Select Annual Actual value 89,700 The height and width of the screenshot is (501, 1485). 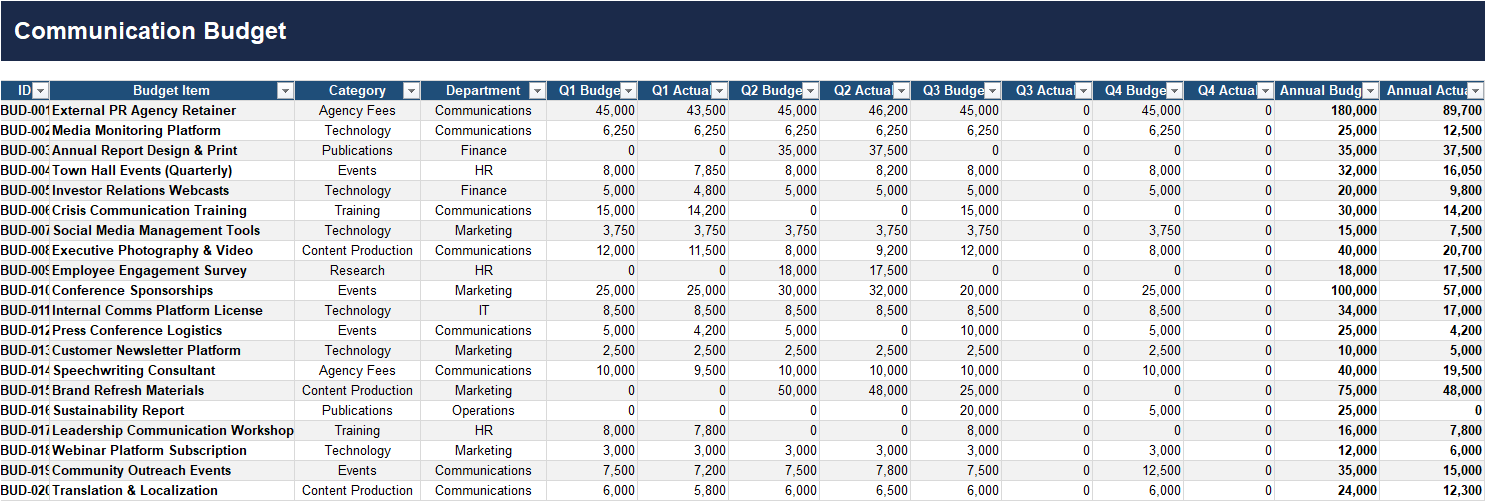click(x=1432, y=111)
